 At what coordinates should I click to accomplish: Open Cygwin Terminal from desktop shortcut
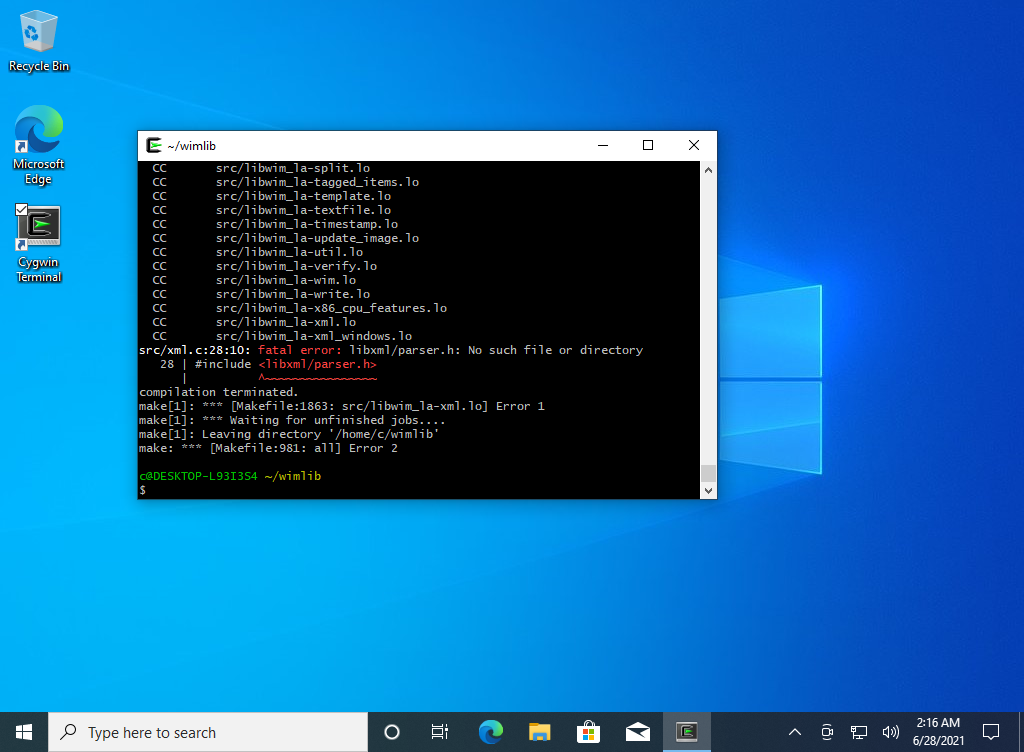38,230
